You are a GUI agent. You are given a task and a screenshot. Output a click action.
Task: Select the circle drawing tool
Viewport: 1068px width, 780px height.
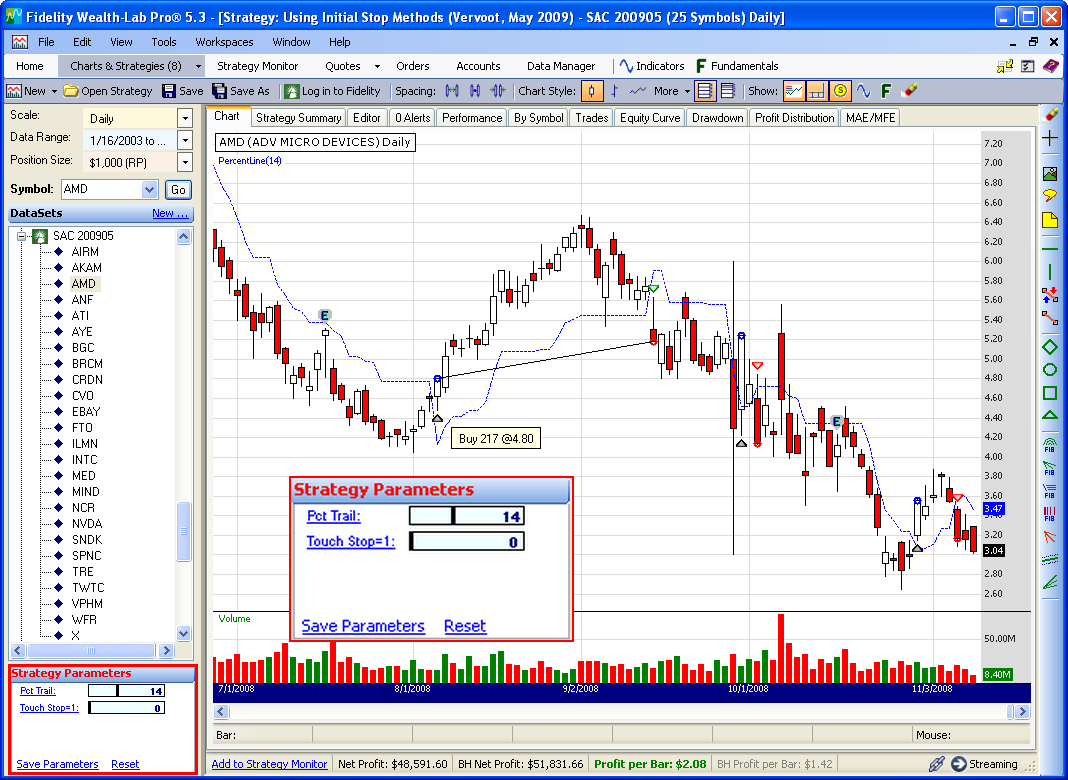pos(1050,370)
